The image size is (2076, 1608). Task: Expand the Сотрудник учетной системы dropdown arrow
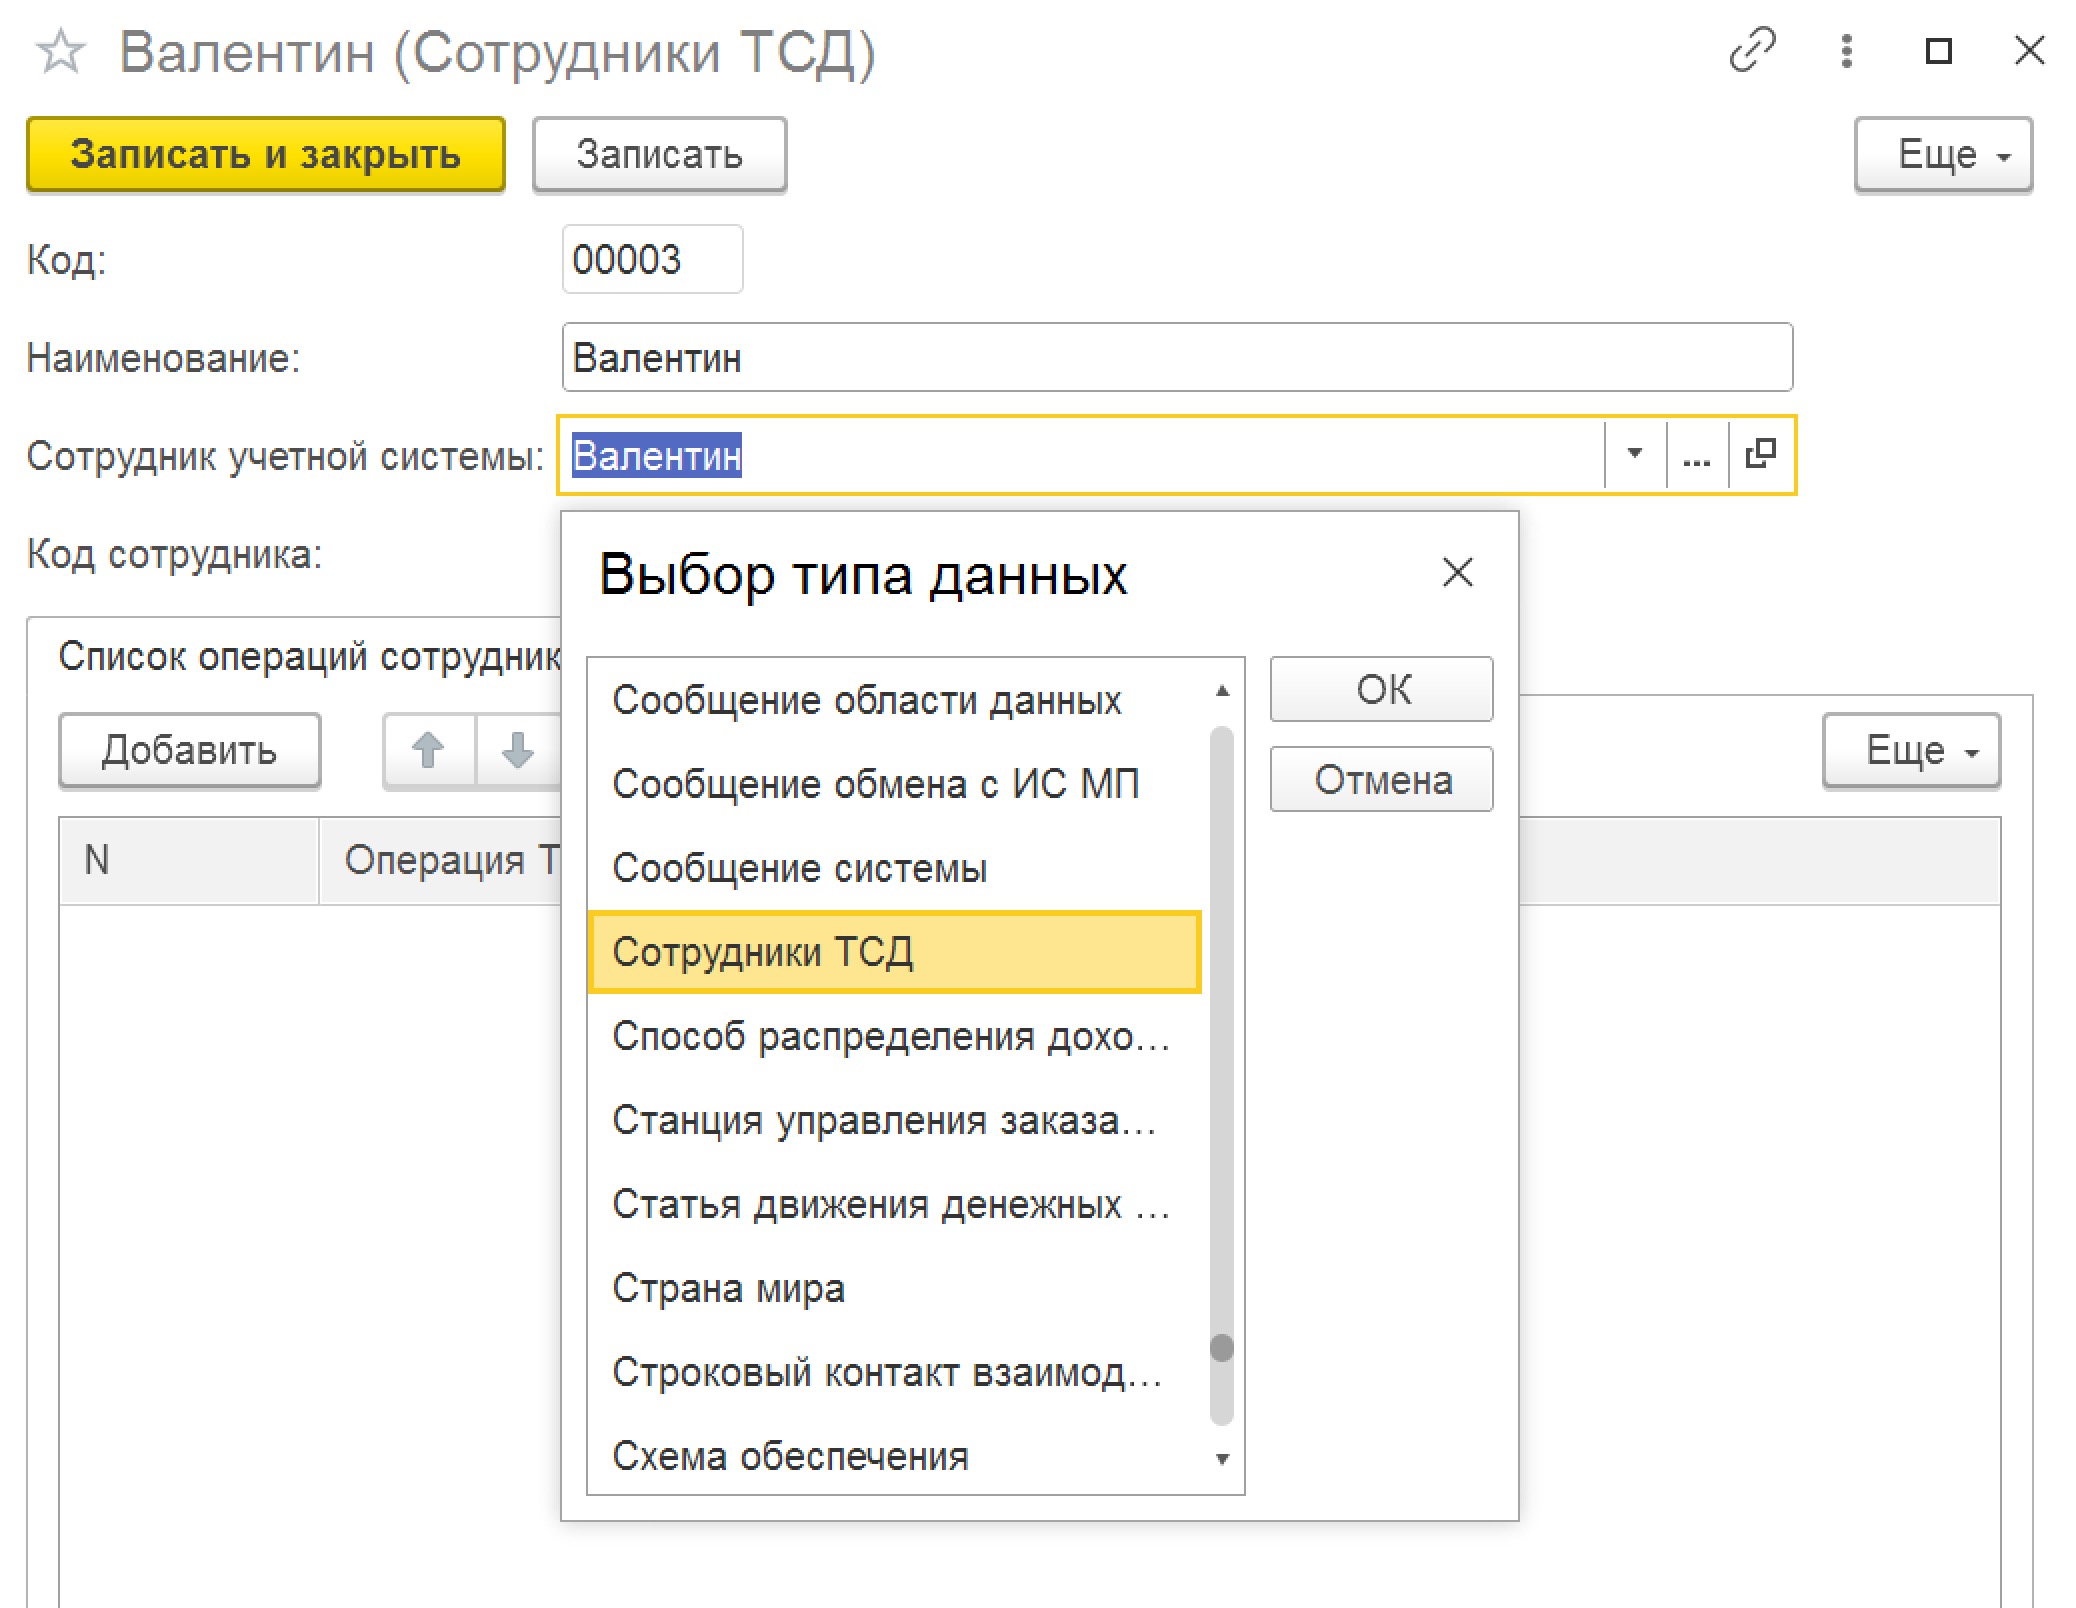click(x=1634, y=455)
